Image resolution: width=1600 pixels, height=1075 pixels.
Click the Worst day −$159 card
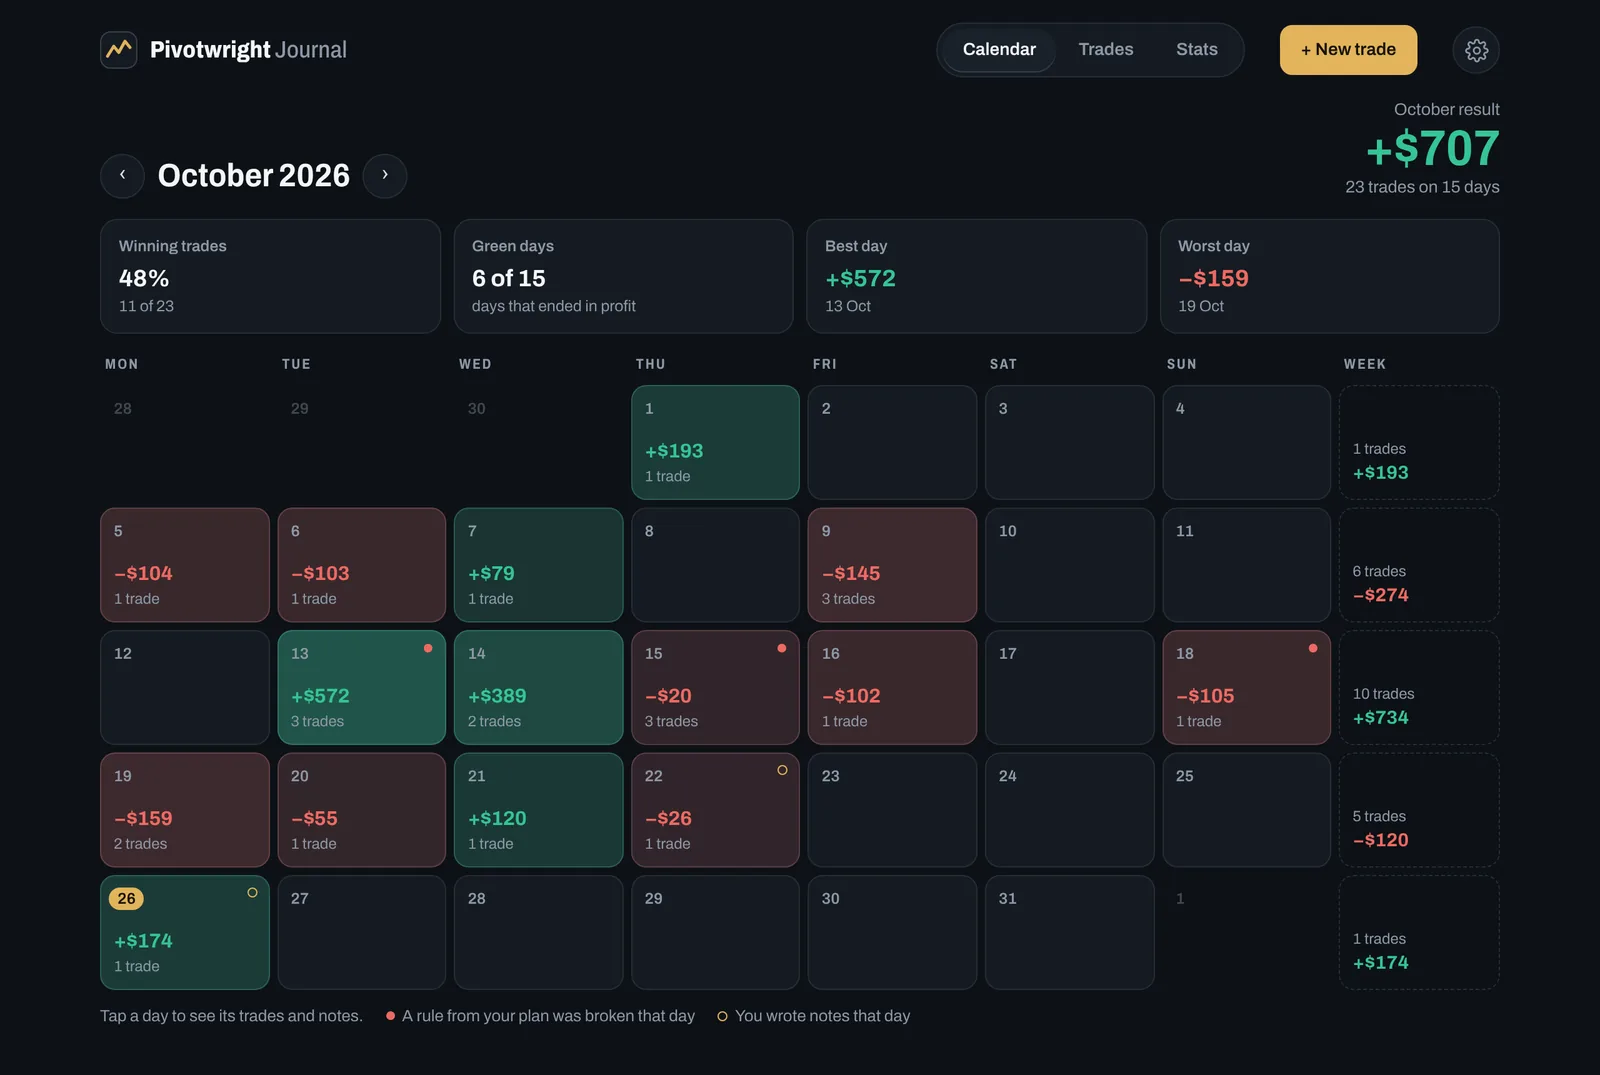coord(1329,276)
